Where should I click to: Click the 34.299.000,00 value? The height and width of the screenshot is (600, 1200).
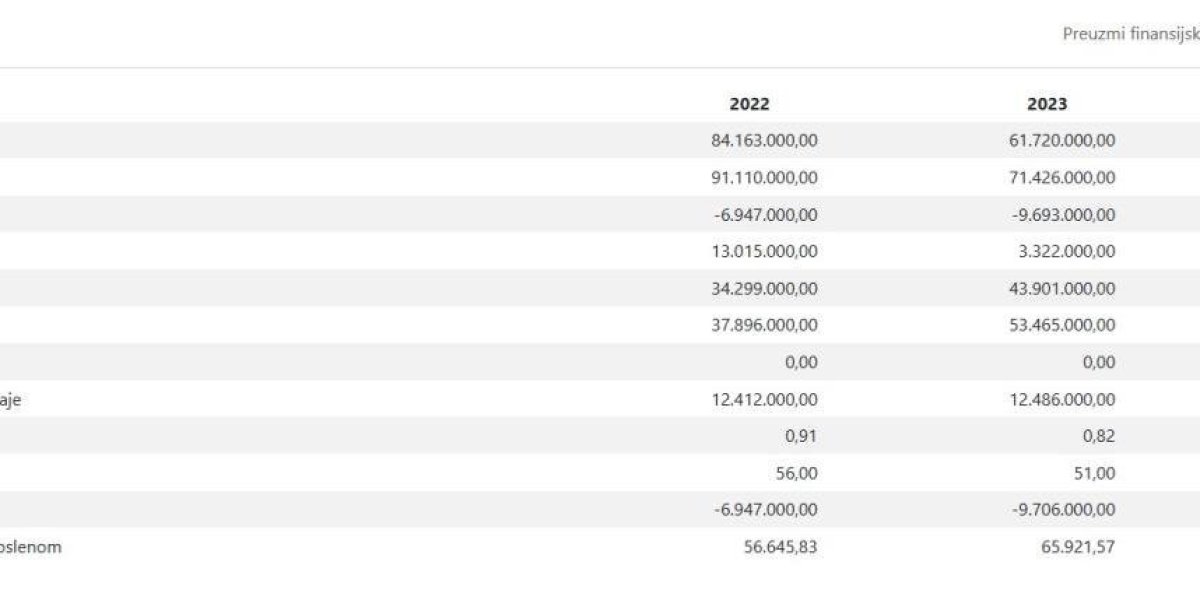click(764, 289)
